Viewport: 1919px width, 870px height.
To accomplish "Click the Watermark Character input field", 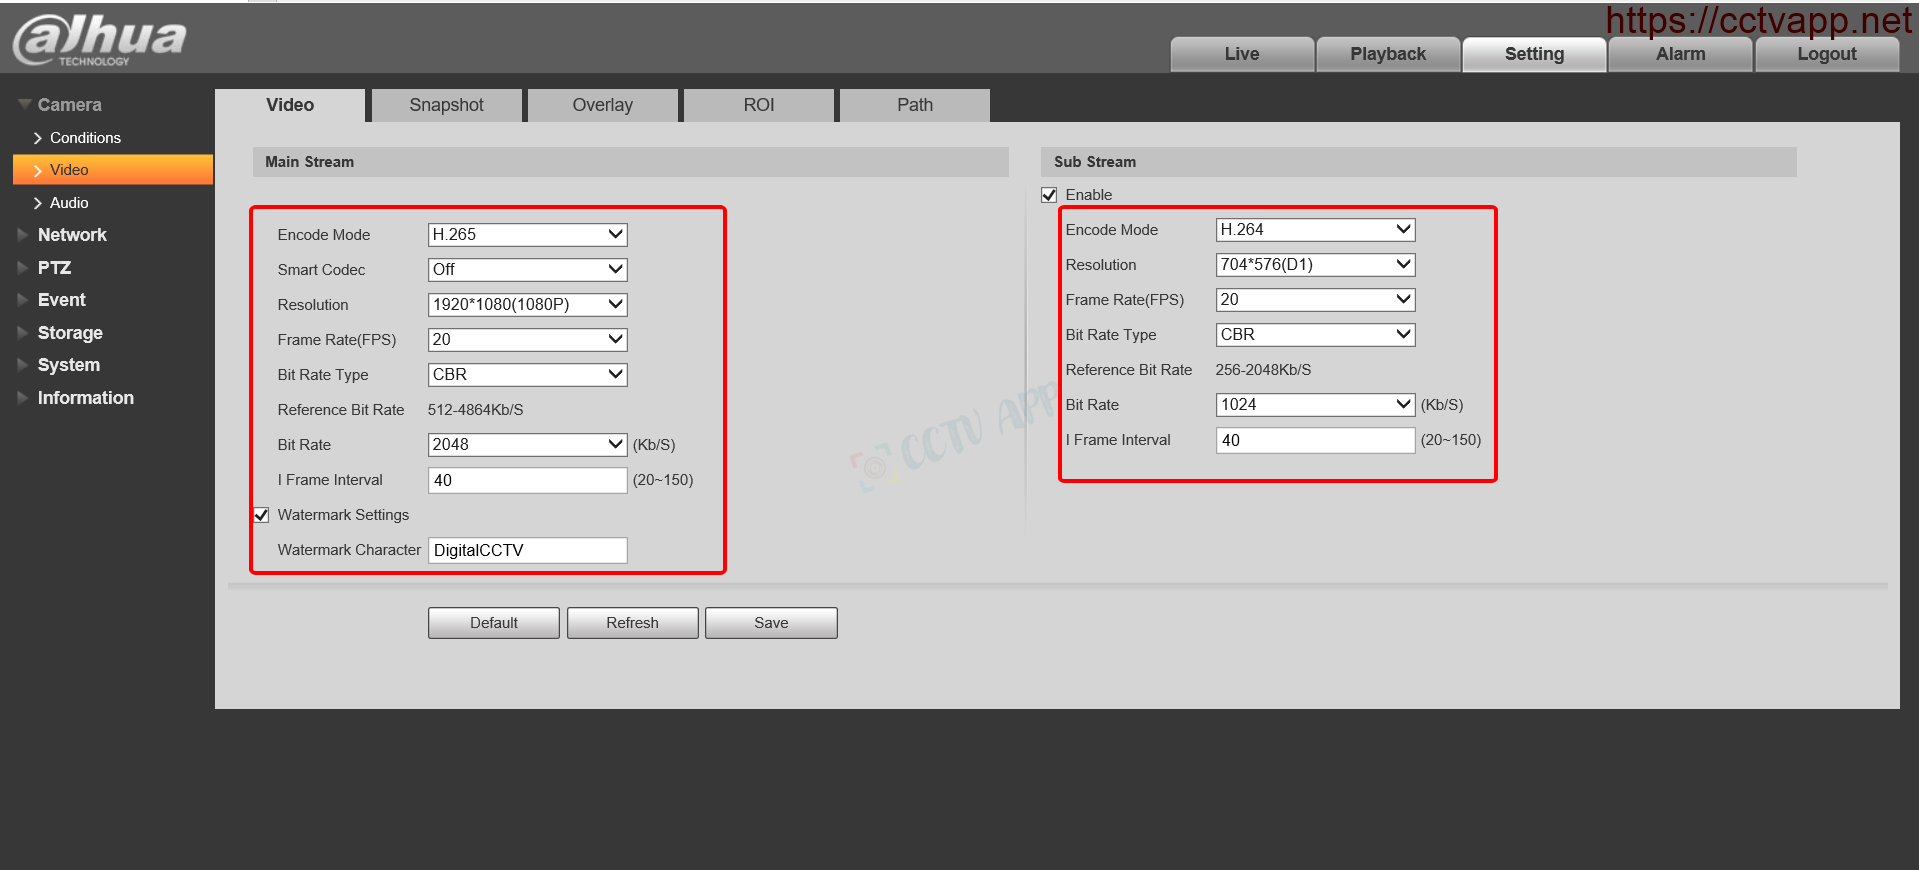I will pyautogui.click(x=527, y=550).
